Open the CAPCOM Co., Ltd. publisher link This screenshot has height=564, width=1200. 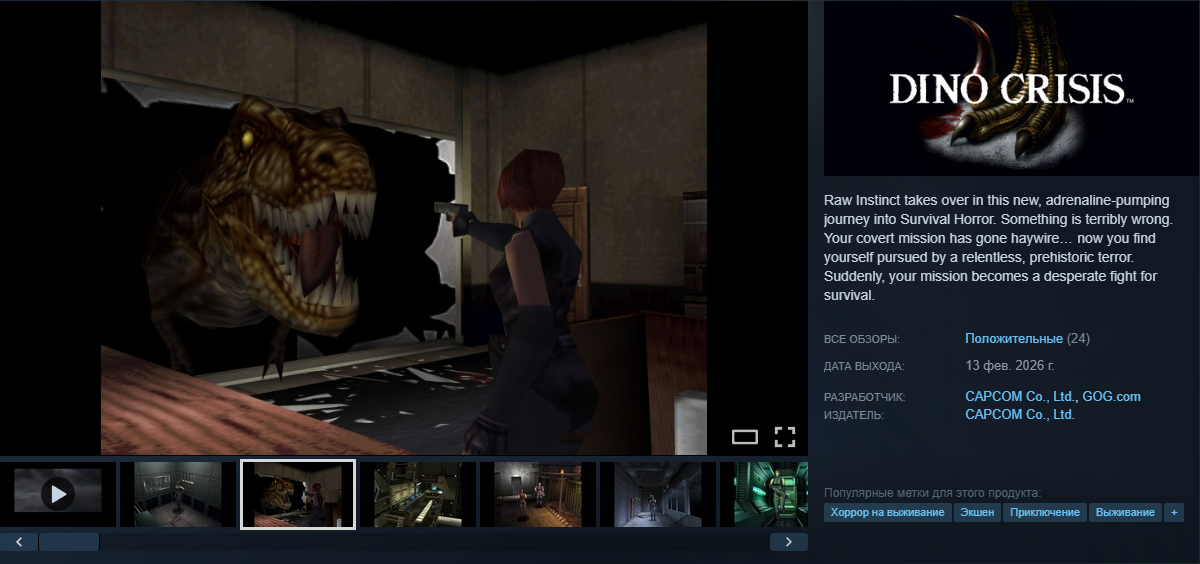point(1019,414)
